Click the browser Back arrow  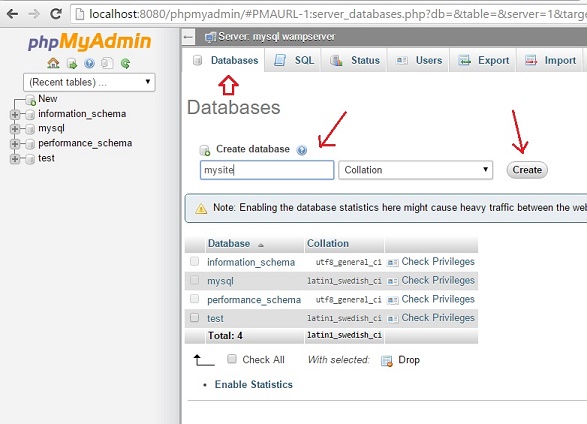(12, 14)
